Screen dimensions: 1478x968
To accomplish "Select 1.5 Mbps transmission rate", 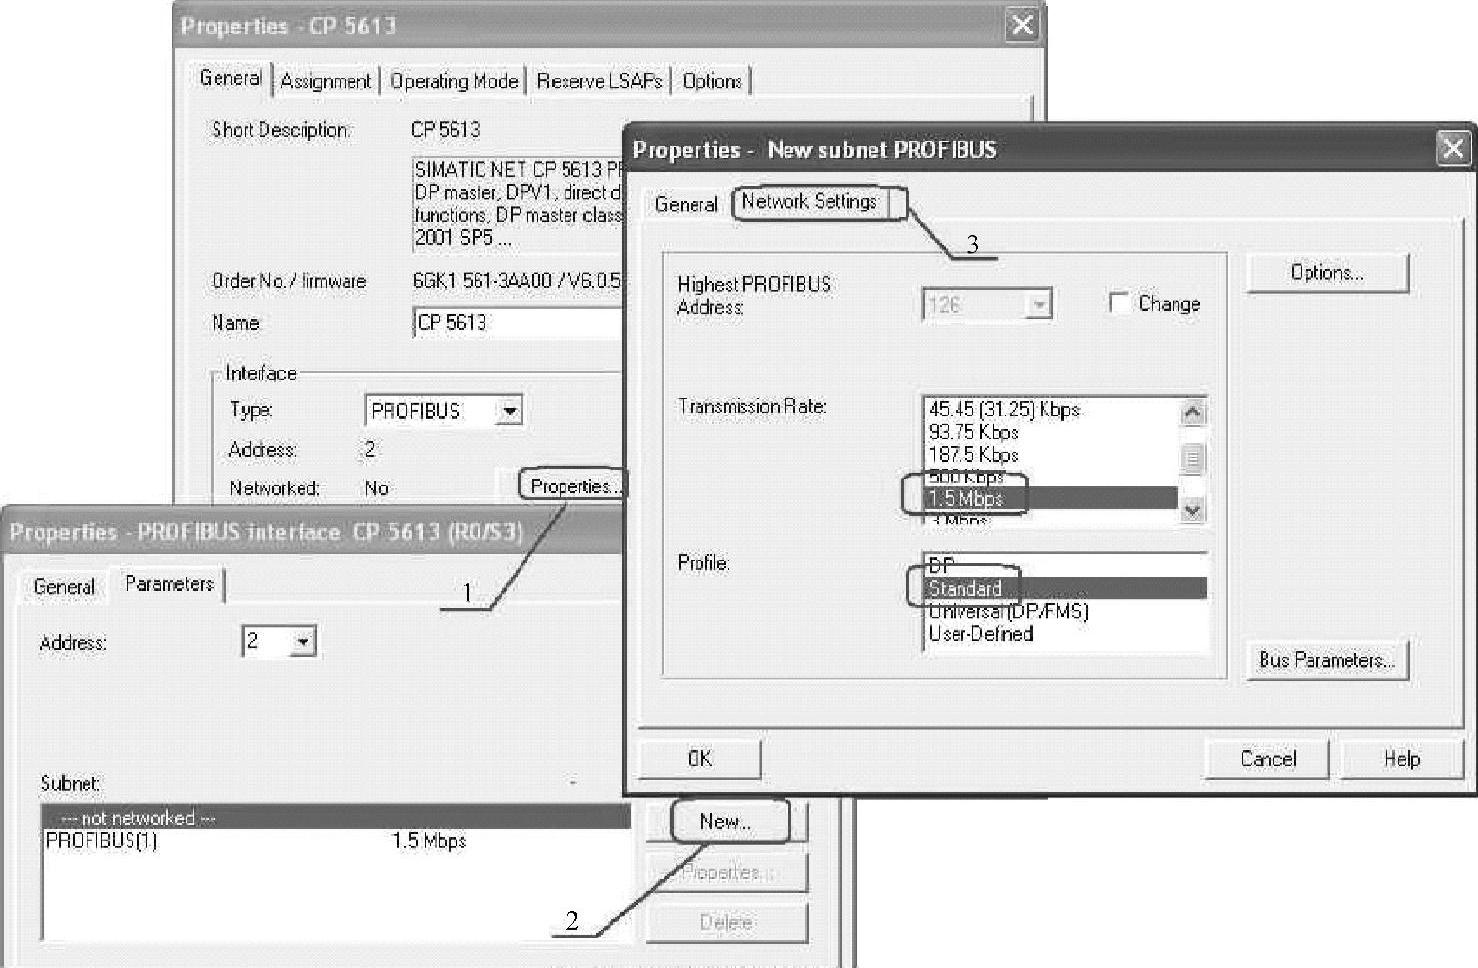I will click(1051, 498).
